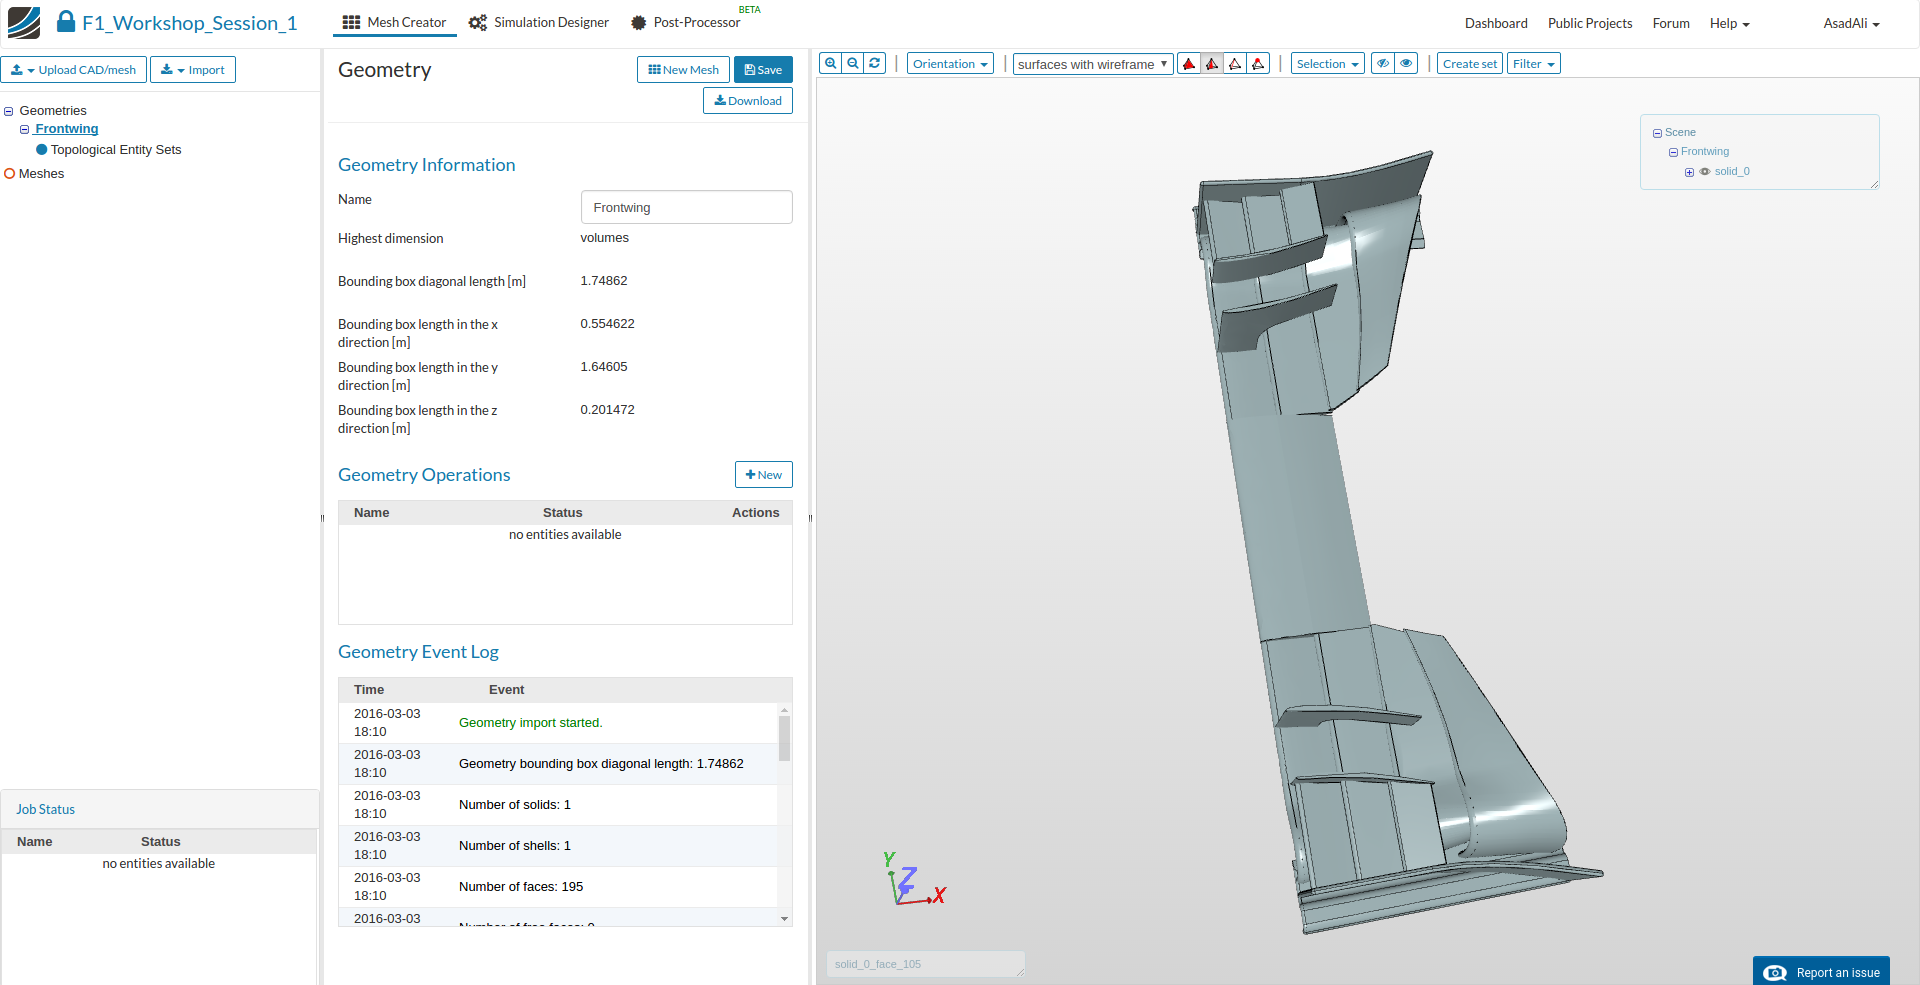Screen dimensions: 1920x985
Task: Click the show all eye button in toolbar
Action: pyautogui.click(x=1406, y=64)
